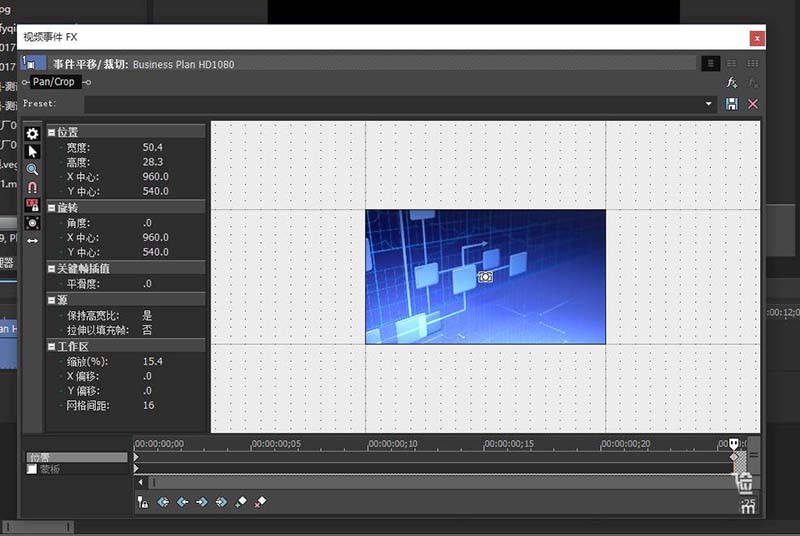Collapse the 位置 property group
Image resolution: width=800 pixels, height=536 pixels.
52,133
